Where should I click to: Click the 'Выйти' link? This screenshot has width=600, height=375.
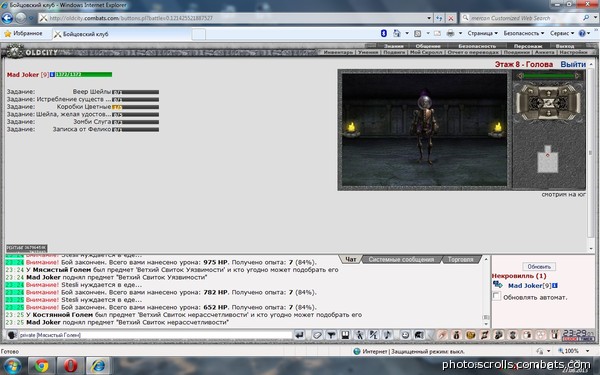tap(573, 64)
